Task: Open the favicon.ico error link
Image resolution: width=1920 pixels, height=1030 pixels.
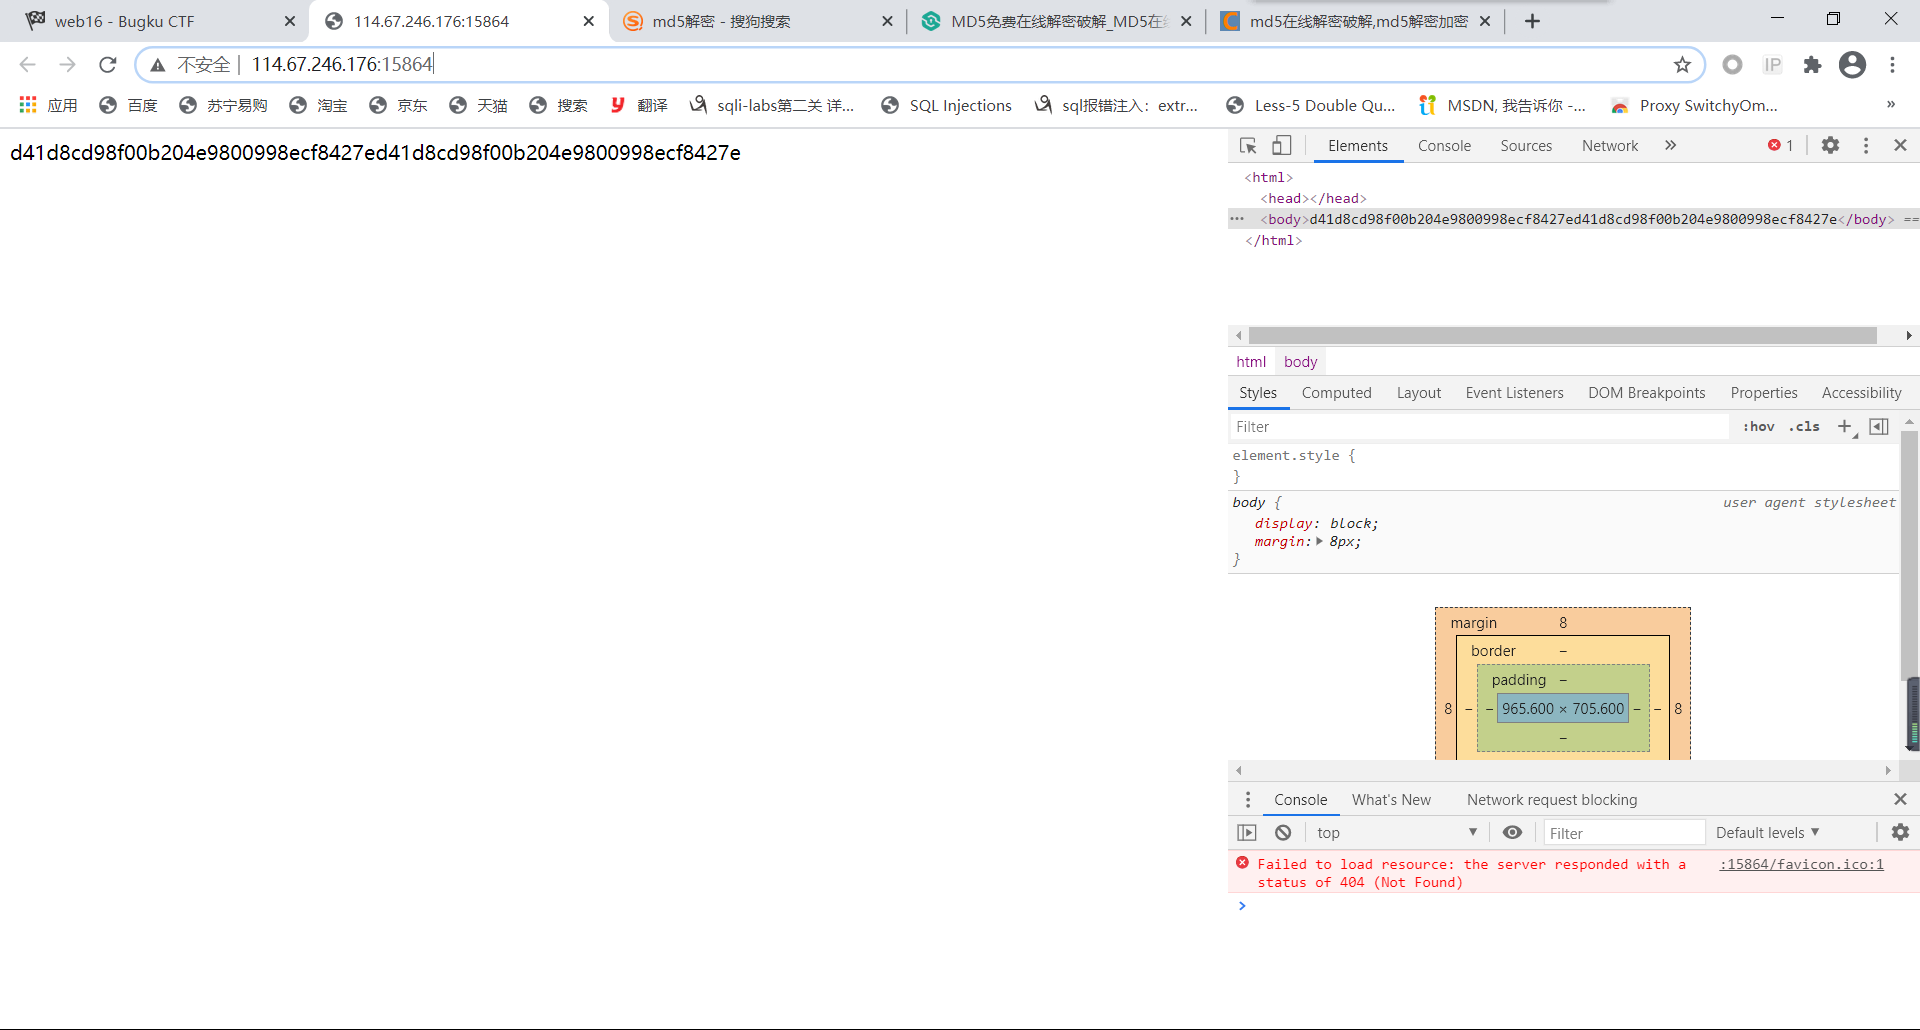Action: [x=1801, y=865]
